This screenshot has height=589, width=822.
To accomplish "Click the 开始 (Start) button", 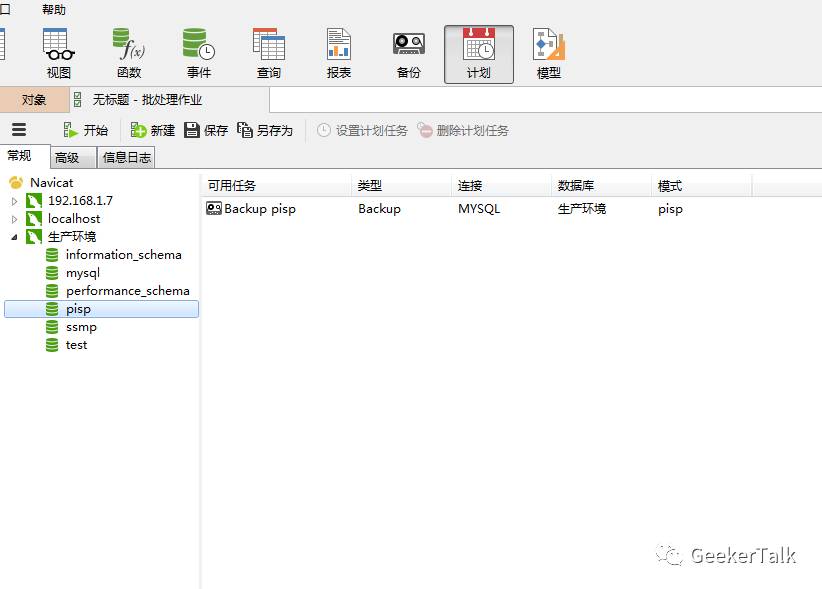I will pos(85,130).
